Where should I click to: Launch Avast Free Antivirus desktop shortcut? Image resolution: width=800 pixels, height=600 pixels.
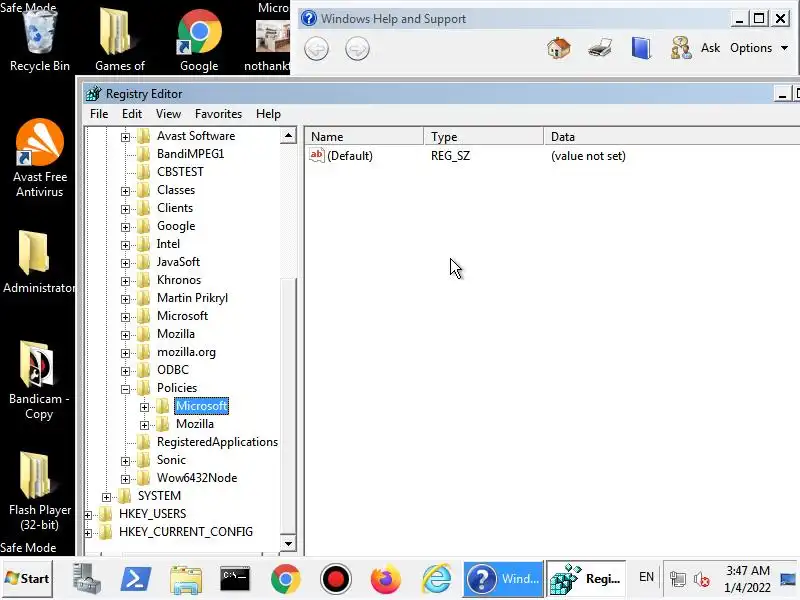click(x=39, y=158)
